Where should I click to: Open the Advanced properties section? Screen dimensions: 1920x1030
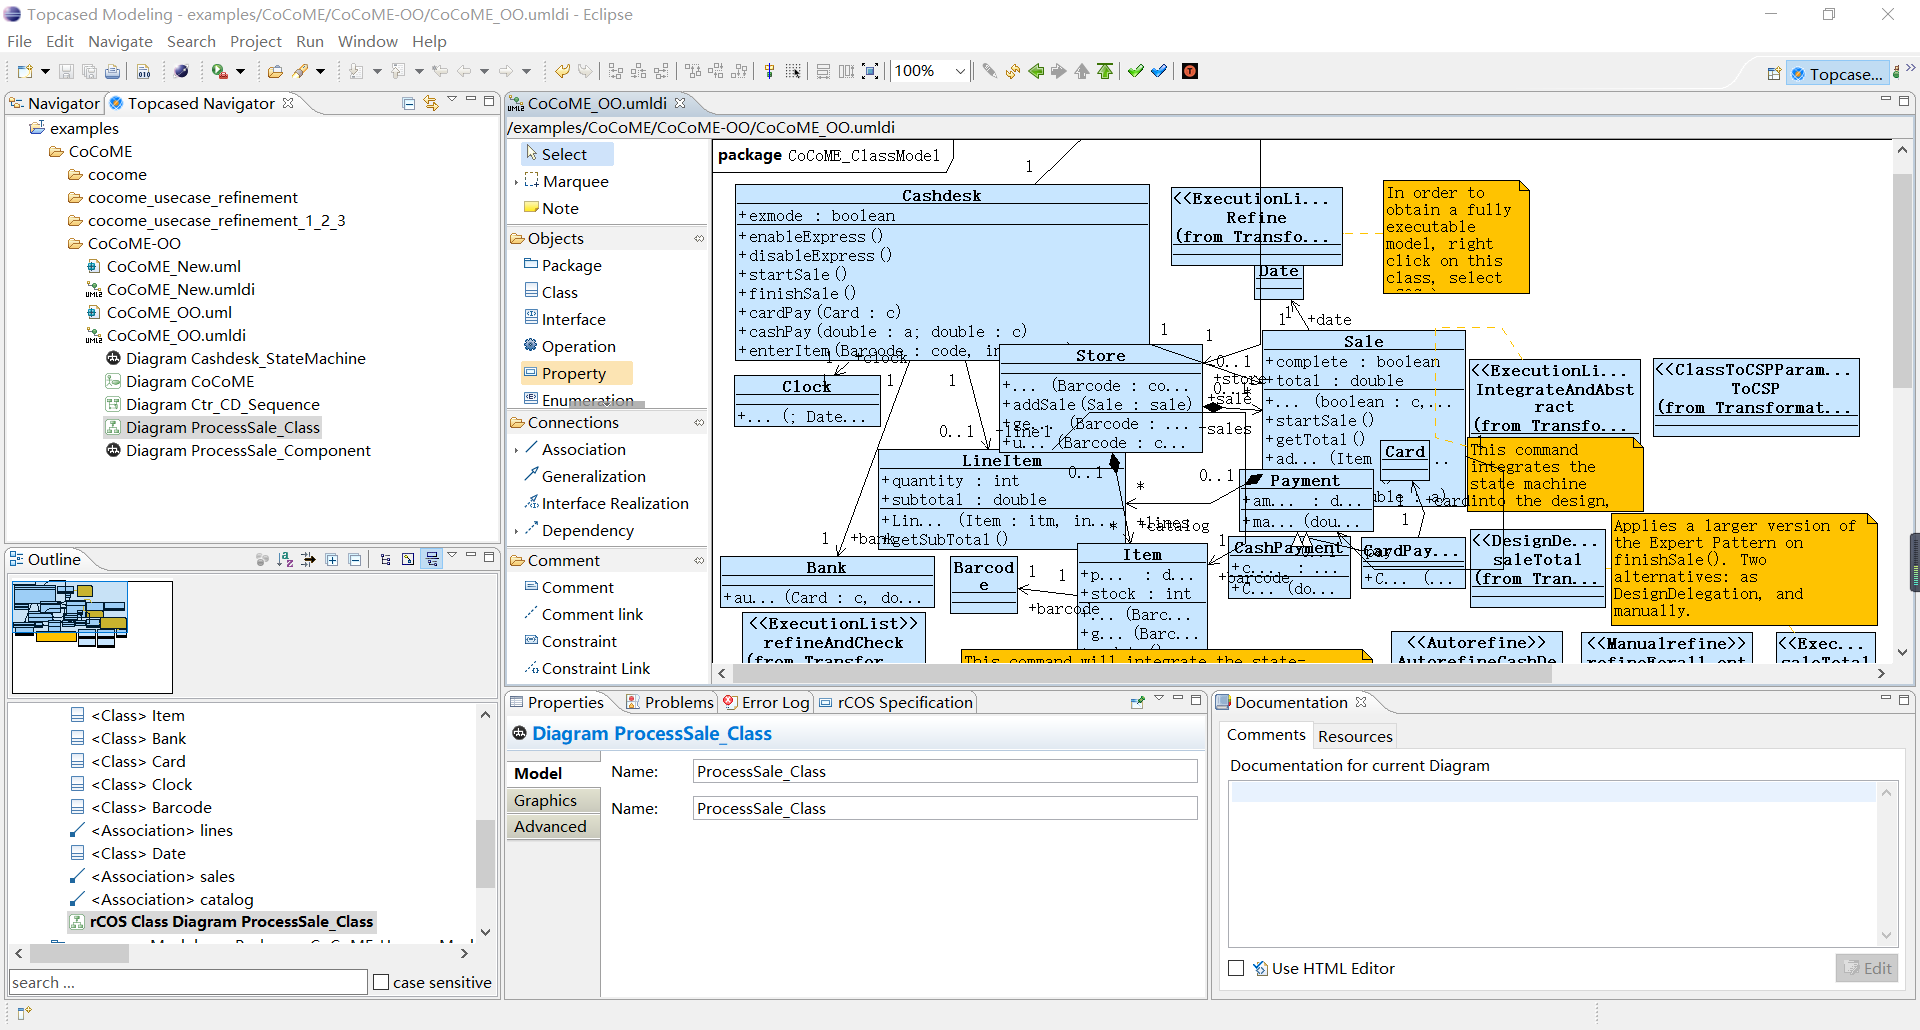553,826
